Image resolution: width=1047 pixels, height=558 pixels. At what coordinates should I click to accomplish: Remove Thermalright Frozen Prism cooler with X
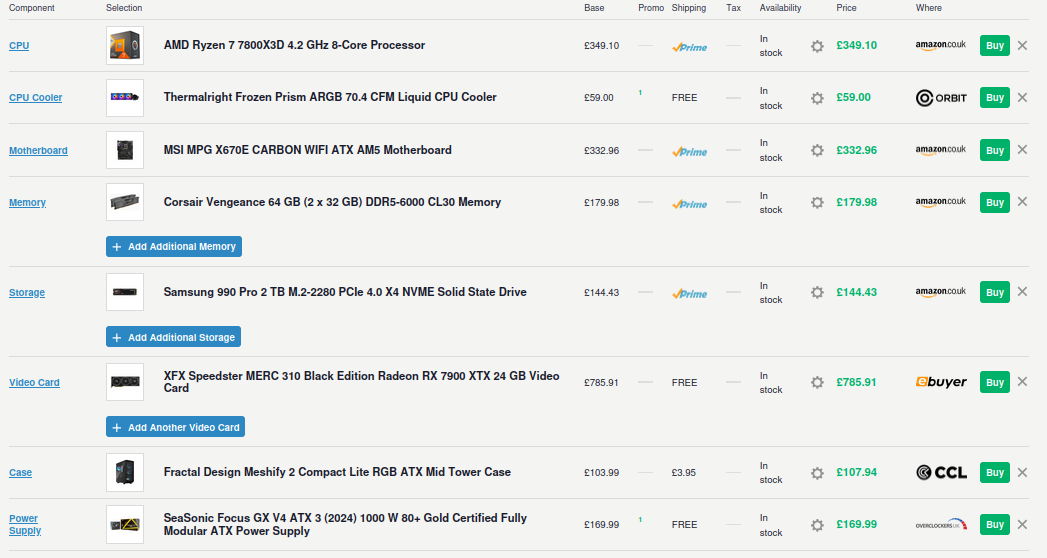click(x=1022, y=97)
